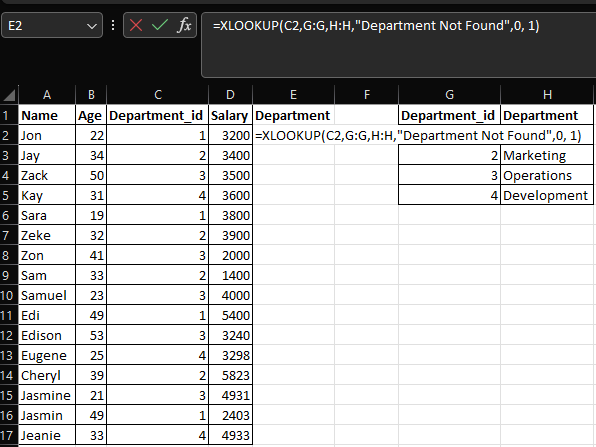Select column C header
The height and width of the screenshot is (447, 596).
pos(158,95)
